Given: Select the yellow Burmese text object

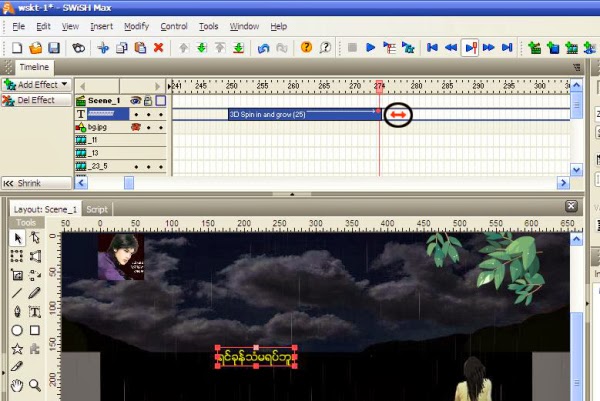Looking at the screenshot, I should pos(256,357).
